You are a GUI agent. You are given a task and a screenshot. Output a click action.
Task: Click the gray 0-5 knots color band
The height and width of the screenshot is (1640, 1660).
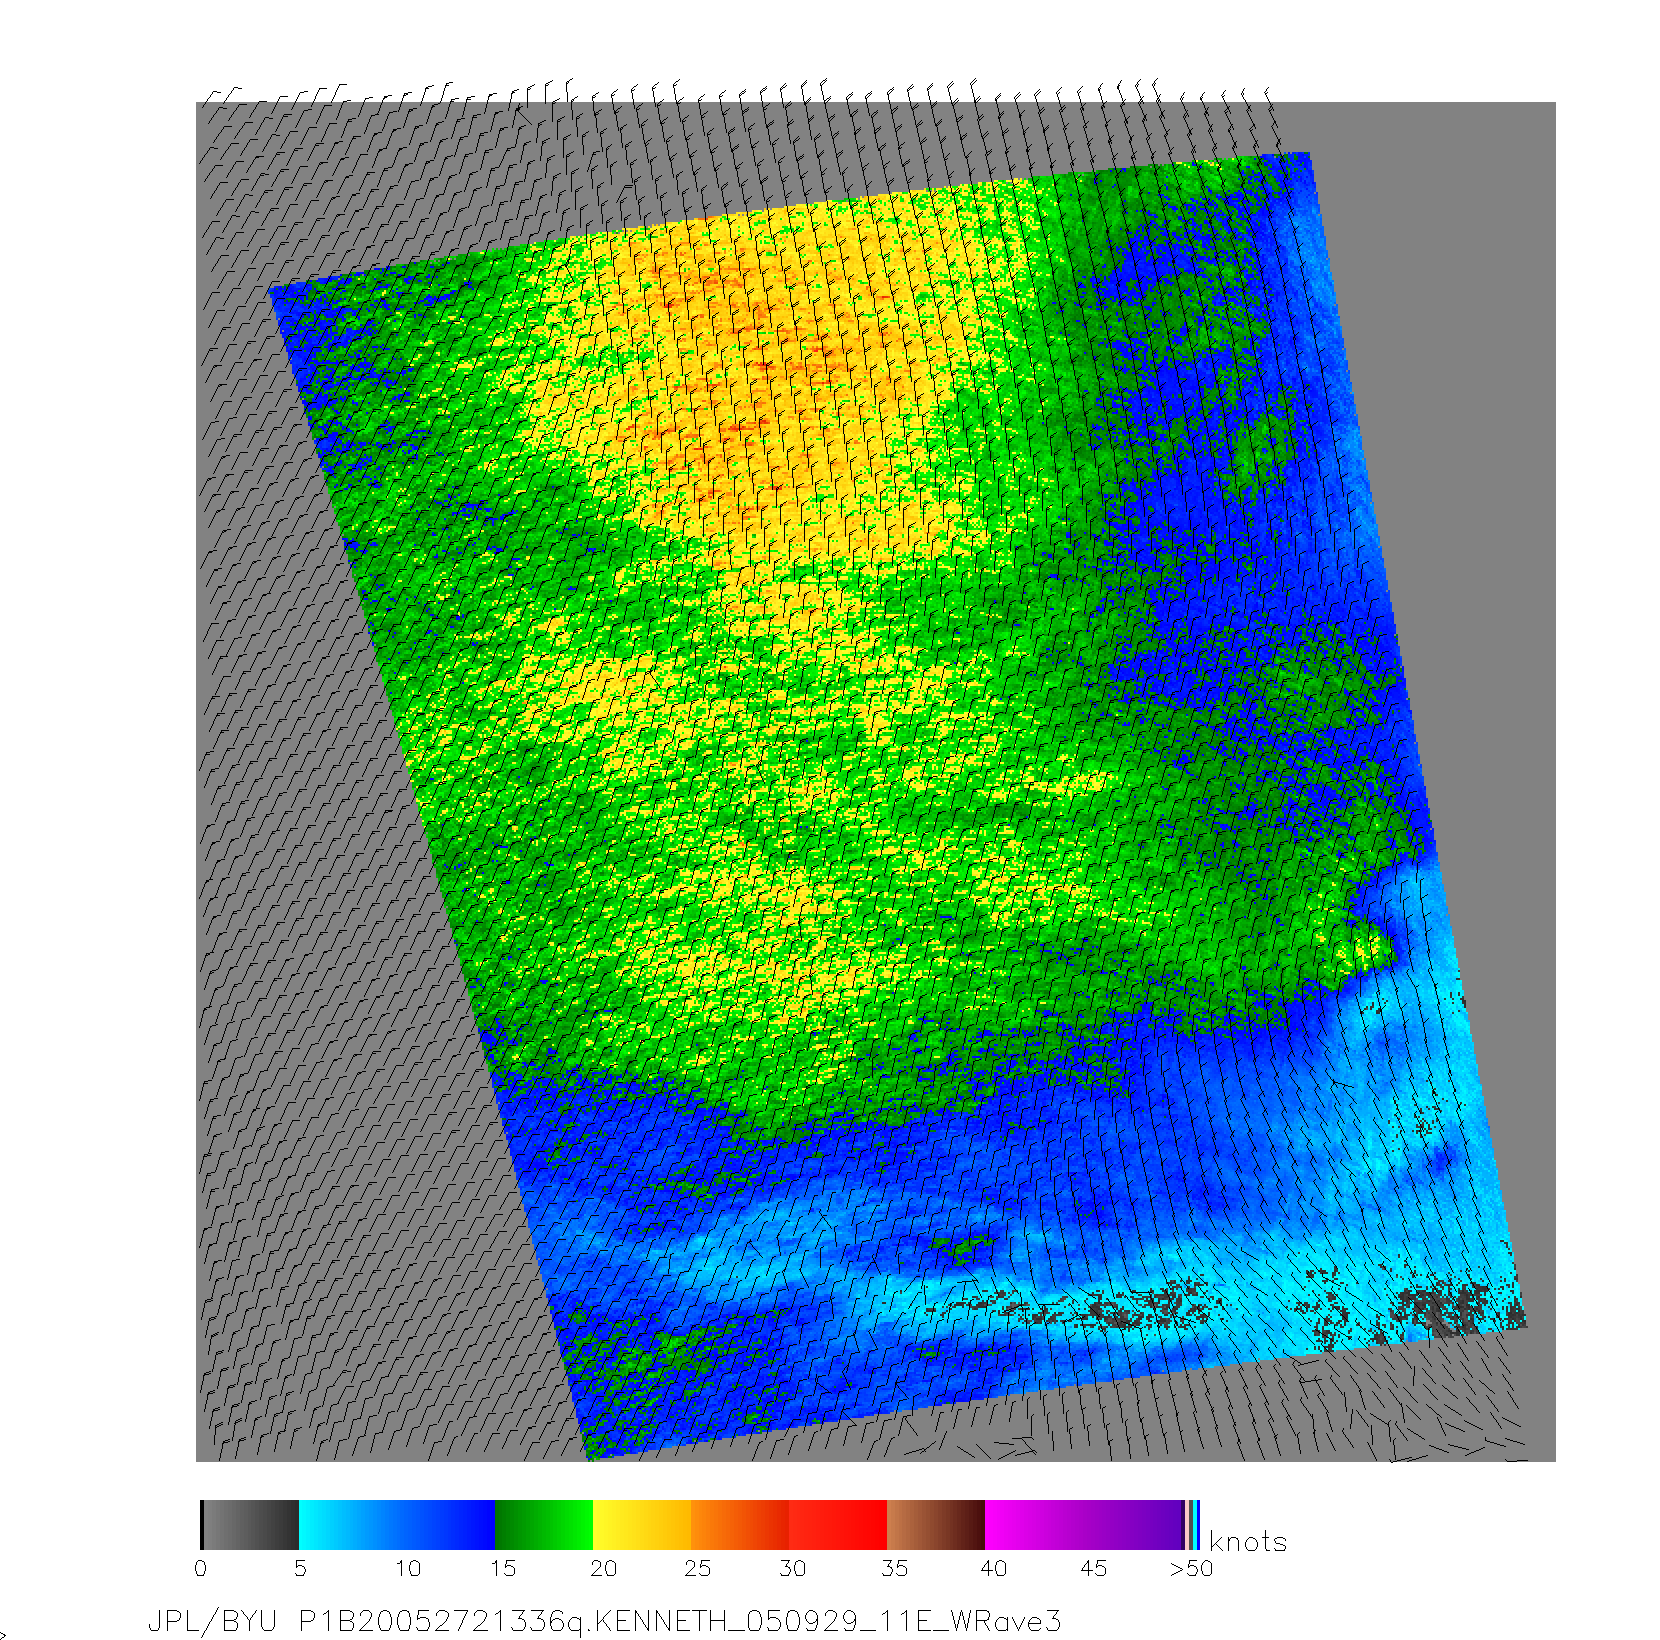(250, 1525)
